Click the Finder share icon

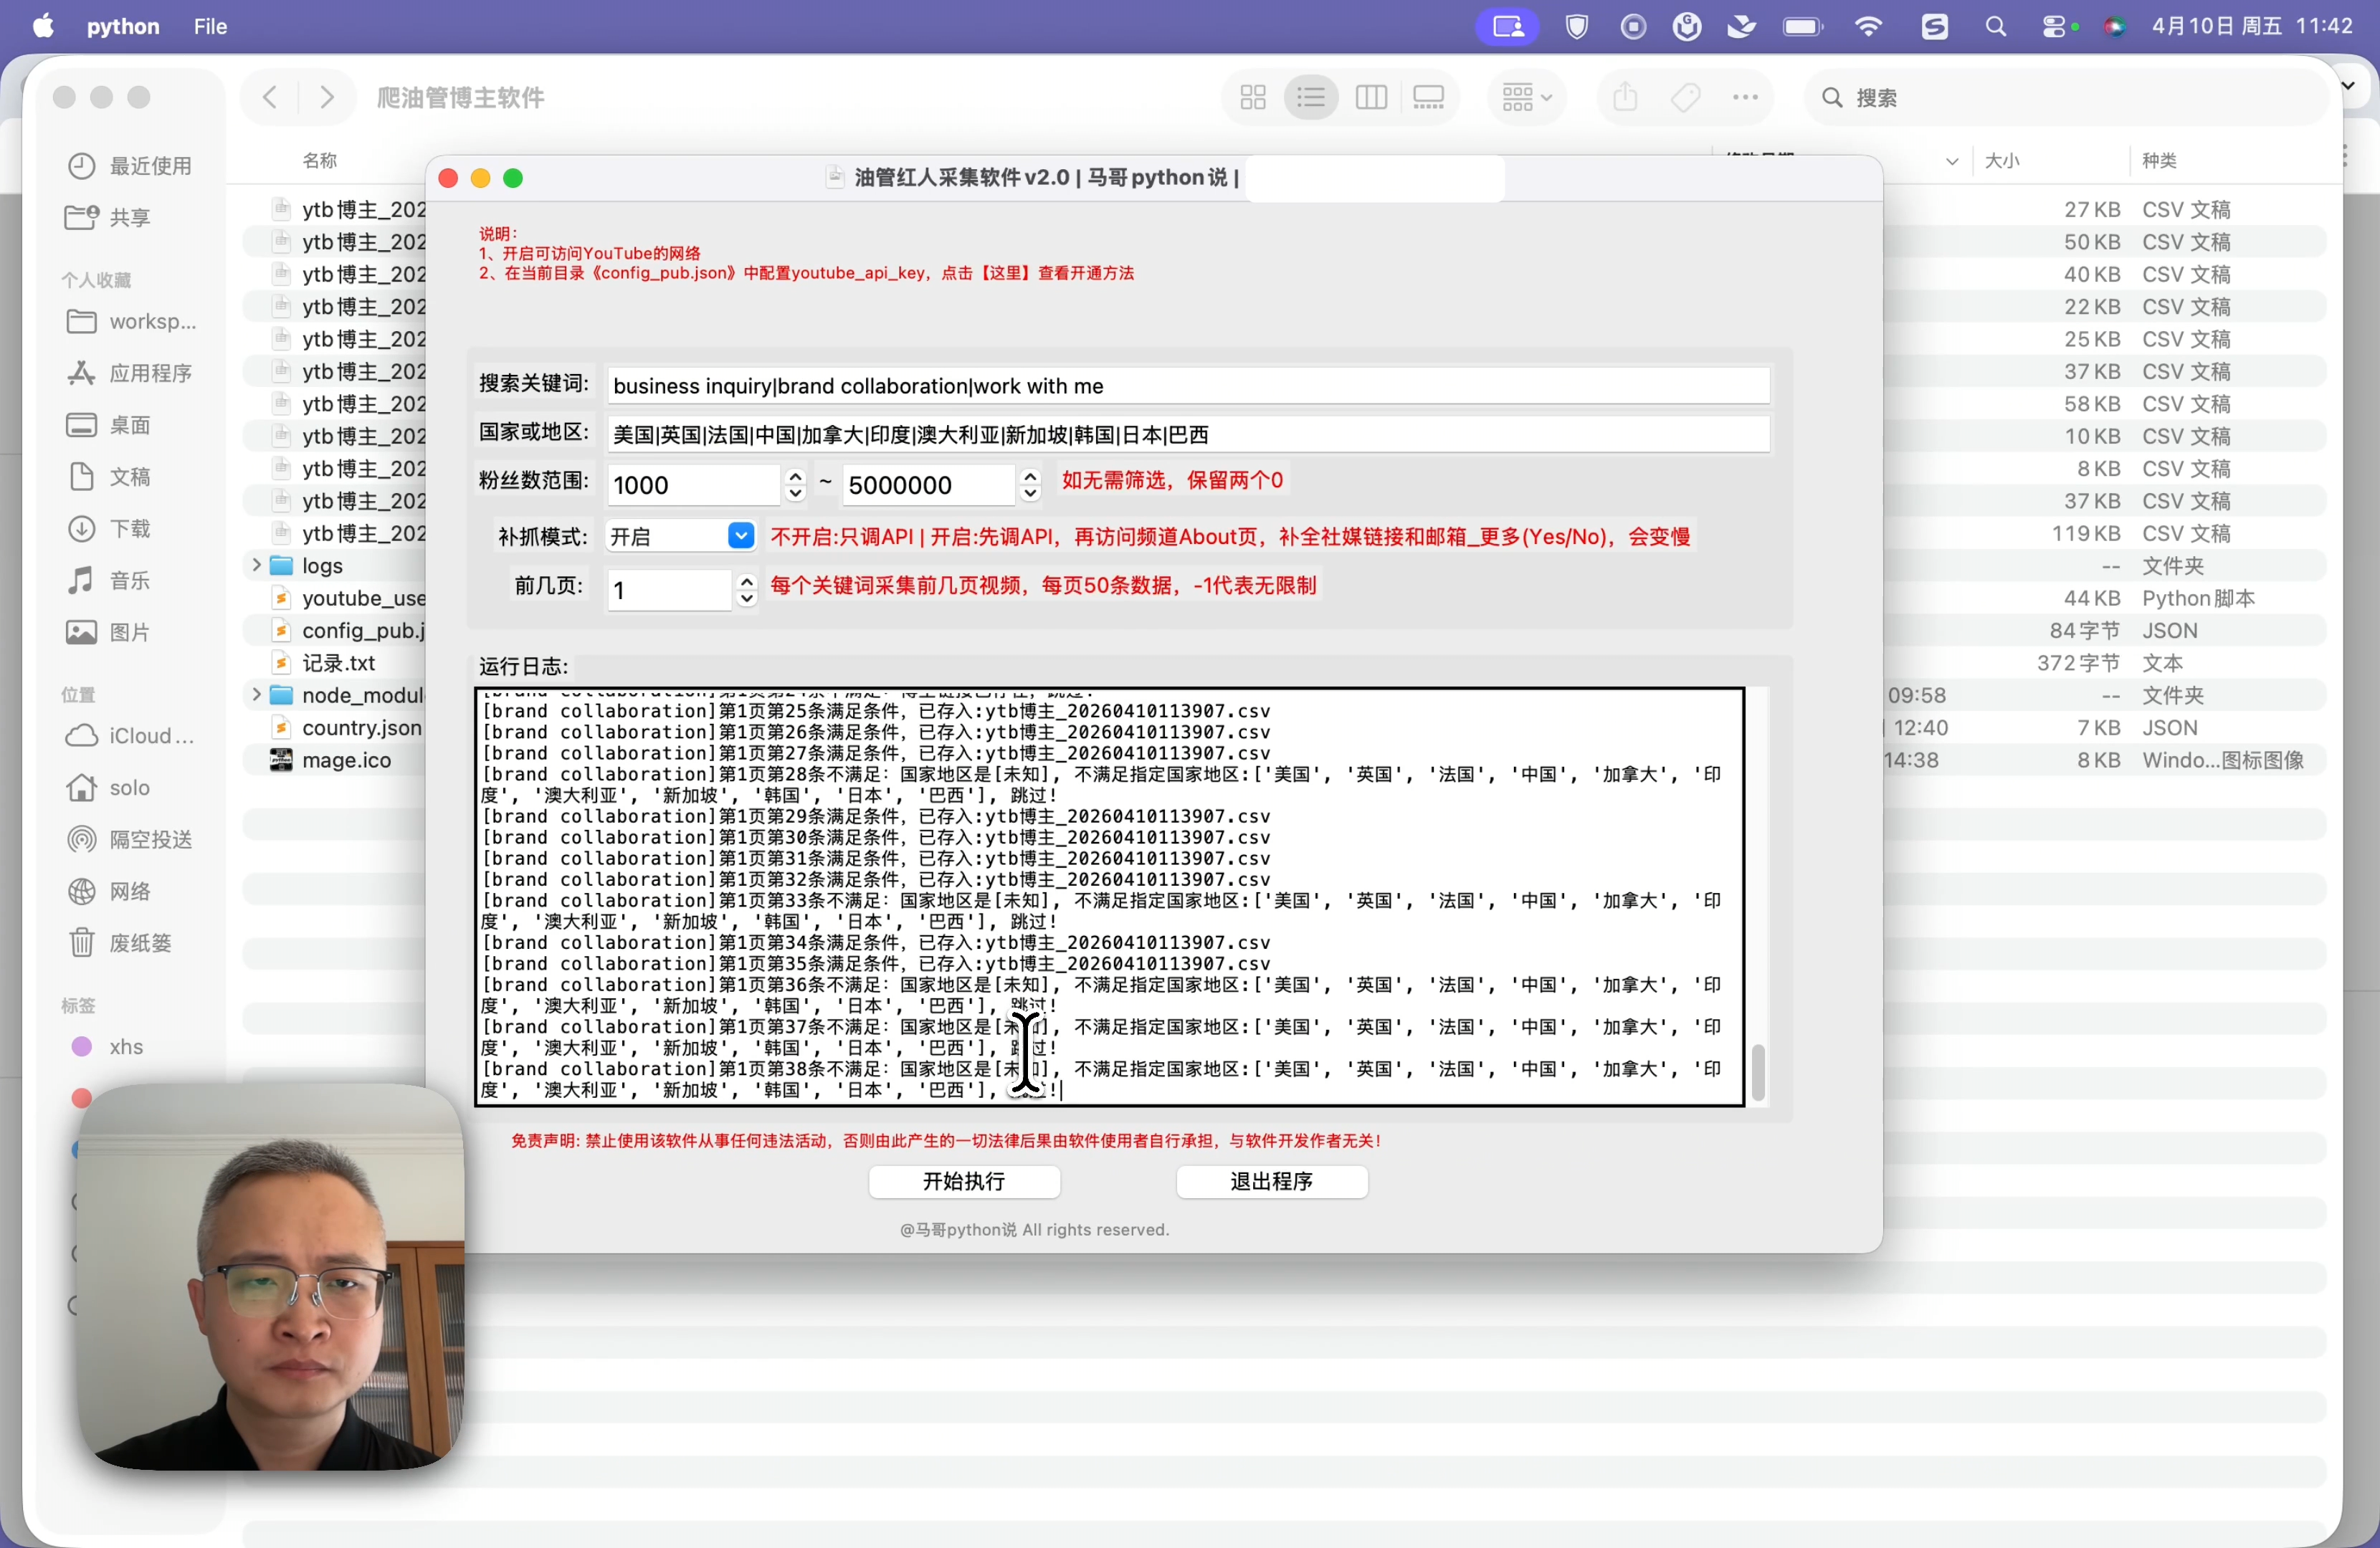tap(1625, 98)
